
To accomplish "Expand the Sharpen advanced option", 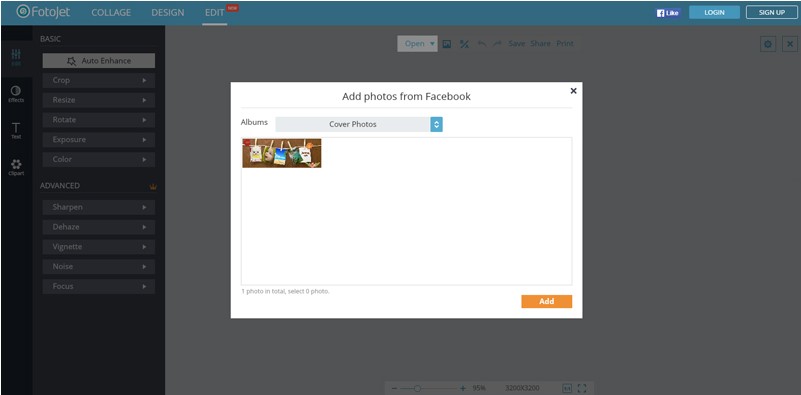I will (99, 207).
